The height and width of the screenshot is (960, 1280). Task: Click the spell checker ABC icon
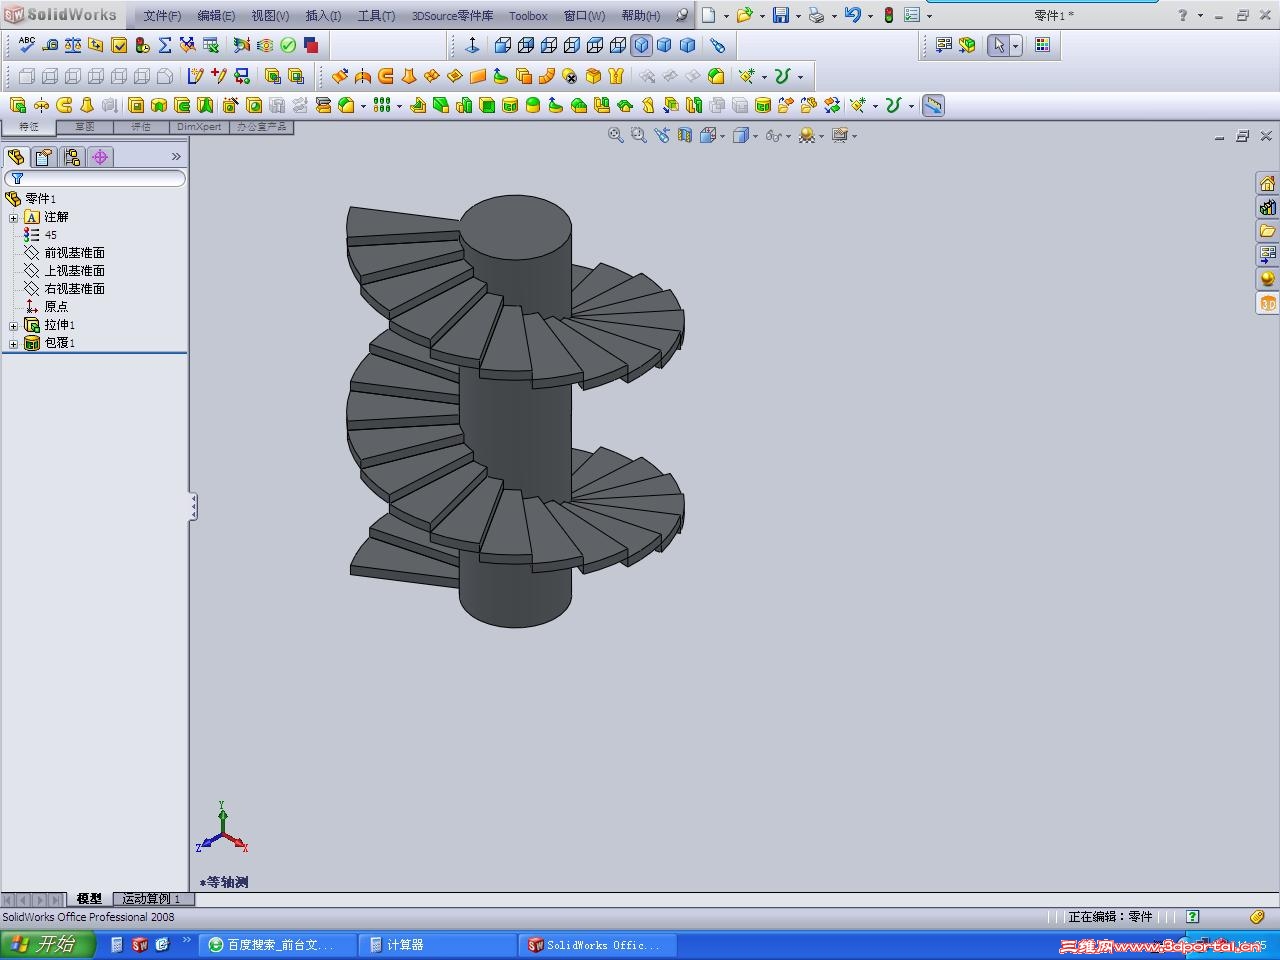coord(26,45)
